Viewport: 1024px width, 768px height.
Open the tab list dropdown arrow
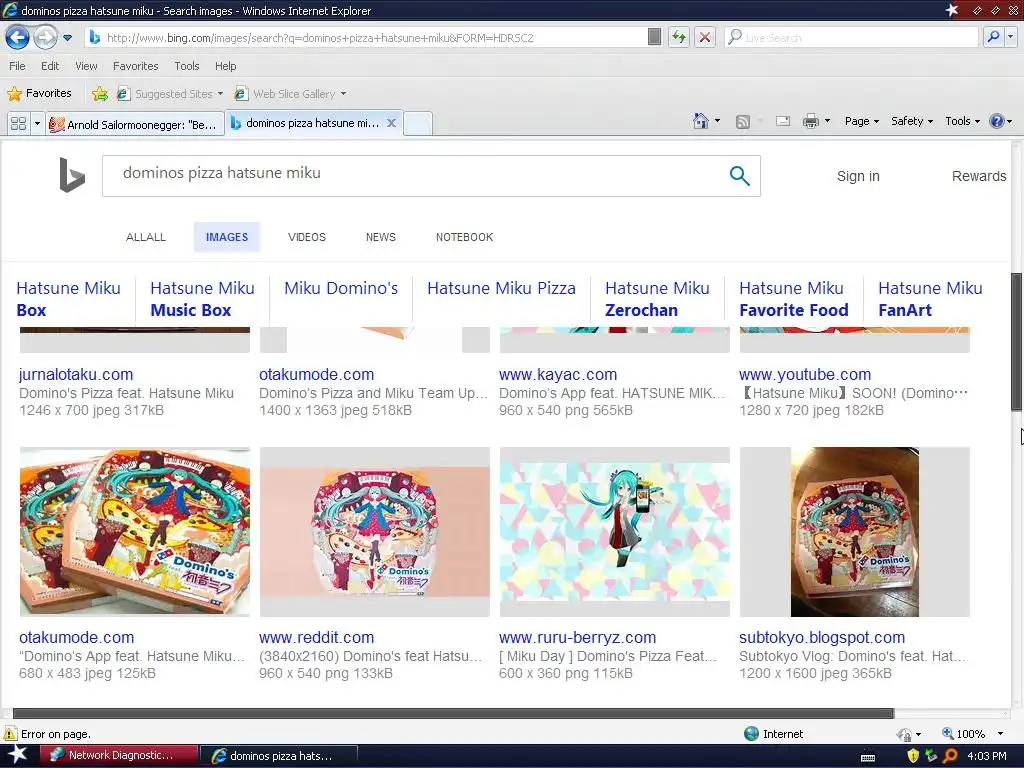point(37,123)
